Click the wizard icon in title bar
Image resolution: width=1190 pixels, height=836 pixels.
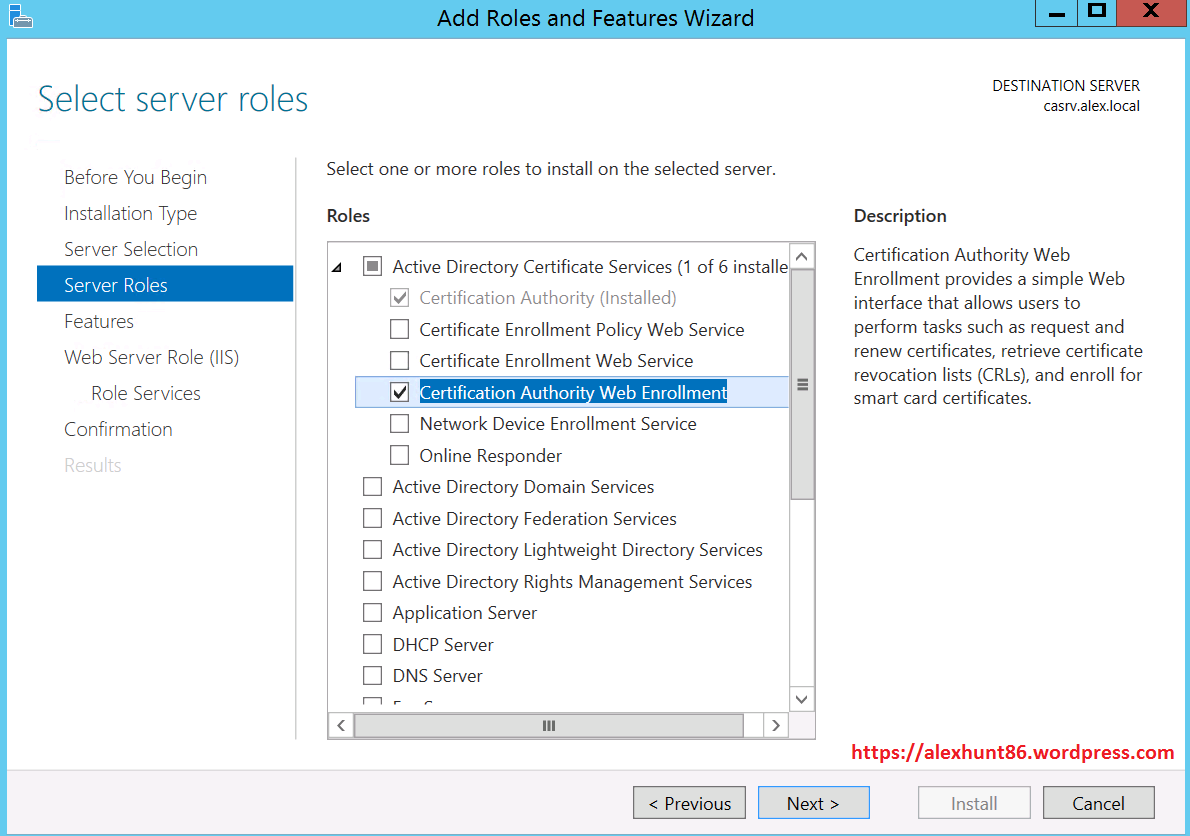coord(18,15)
